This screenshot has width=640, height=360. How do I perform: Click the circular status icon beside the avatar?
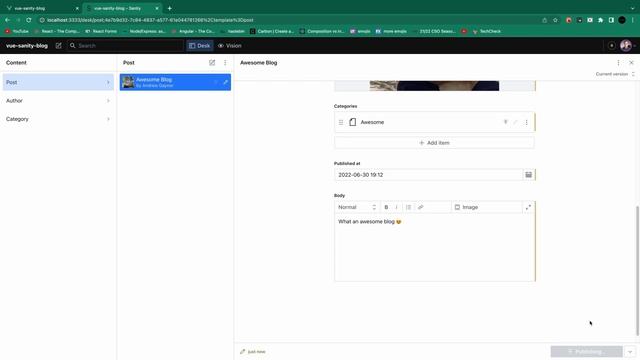pyautogui.click(x=611, y=46)
